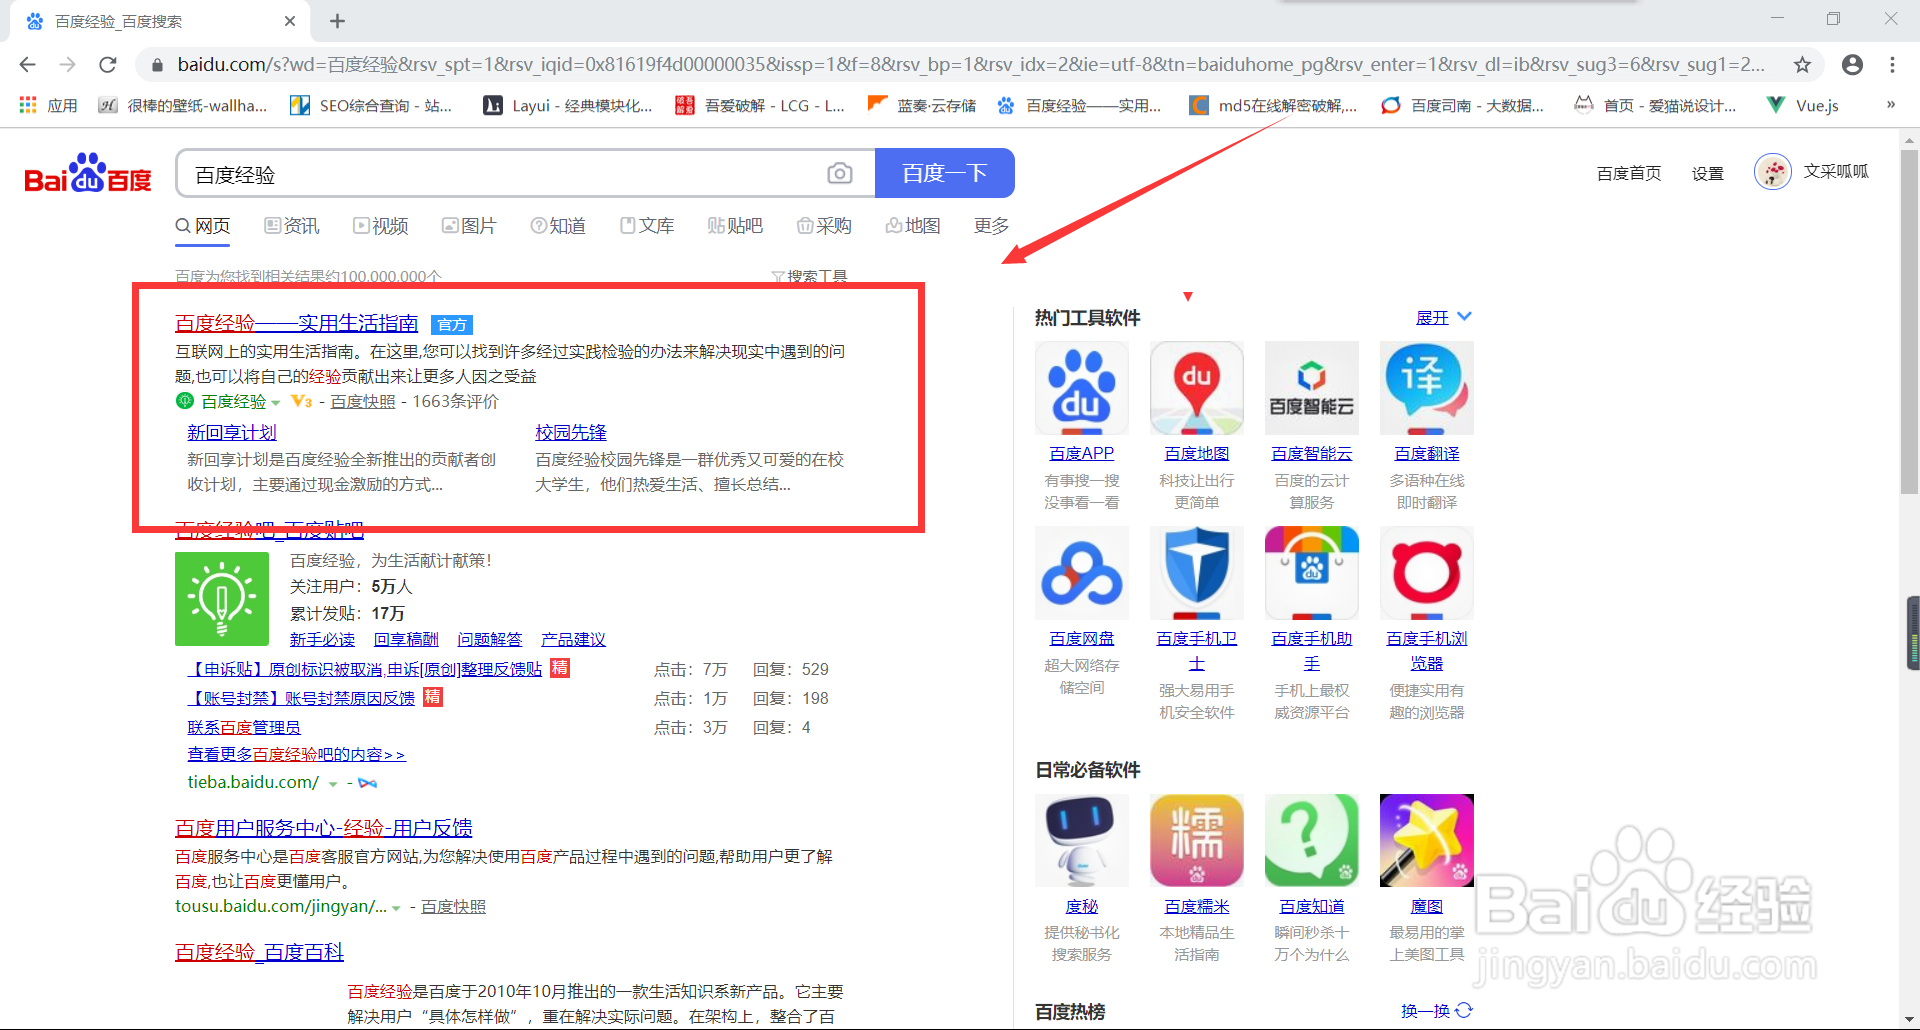Open 百度糯米 app icon

tap(1197, 841)
